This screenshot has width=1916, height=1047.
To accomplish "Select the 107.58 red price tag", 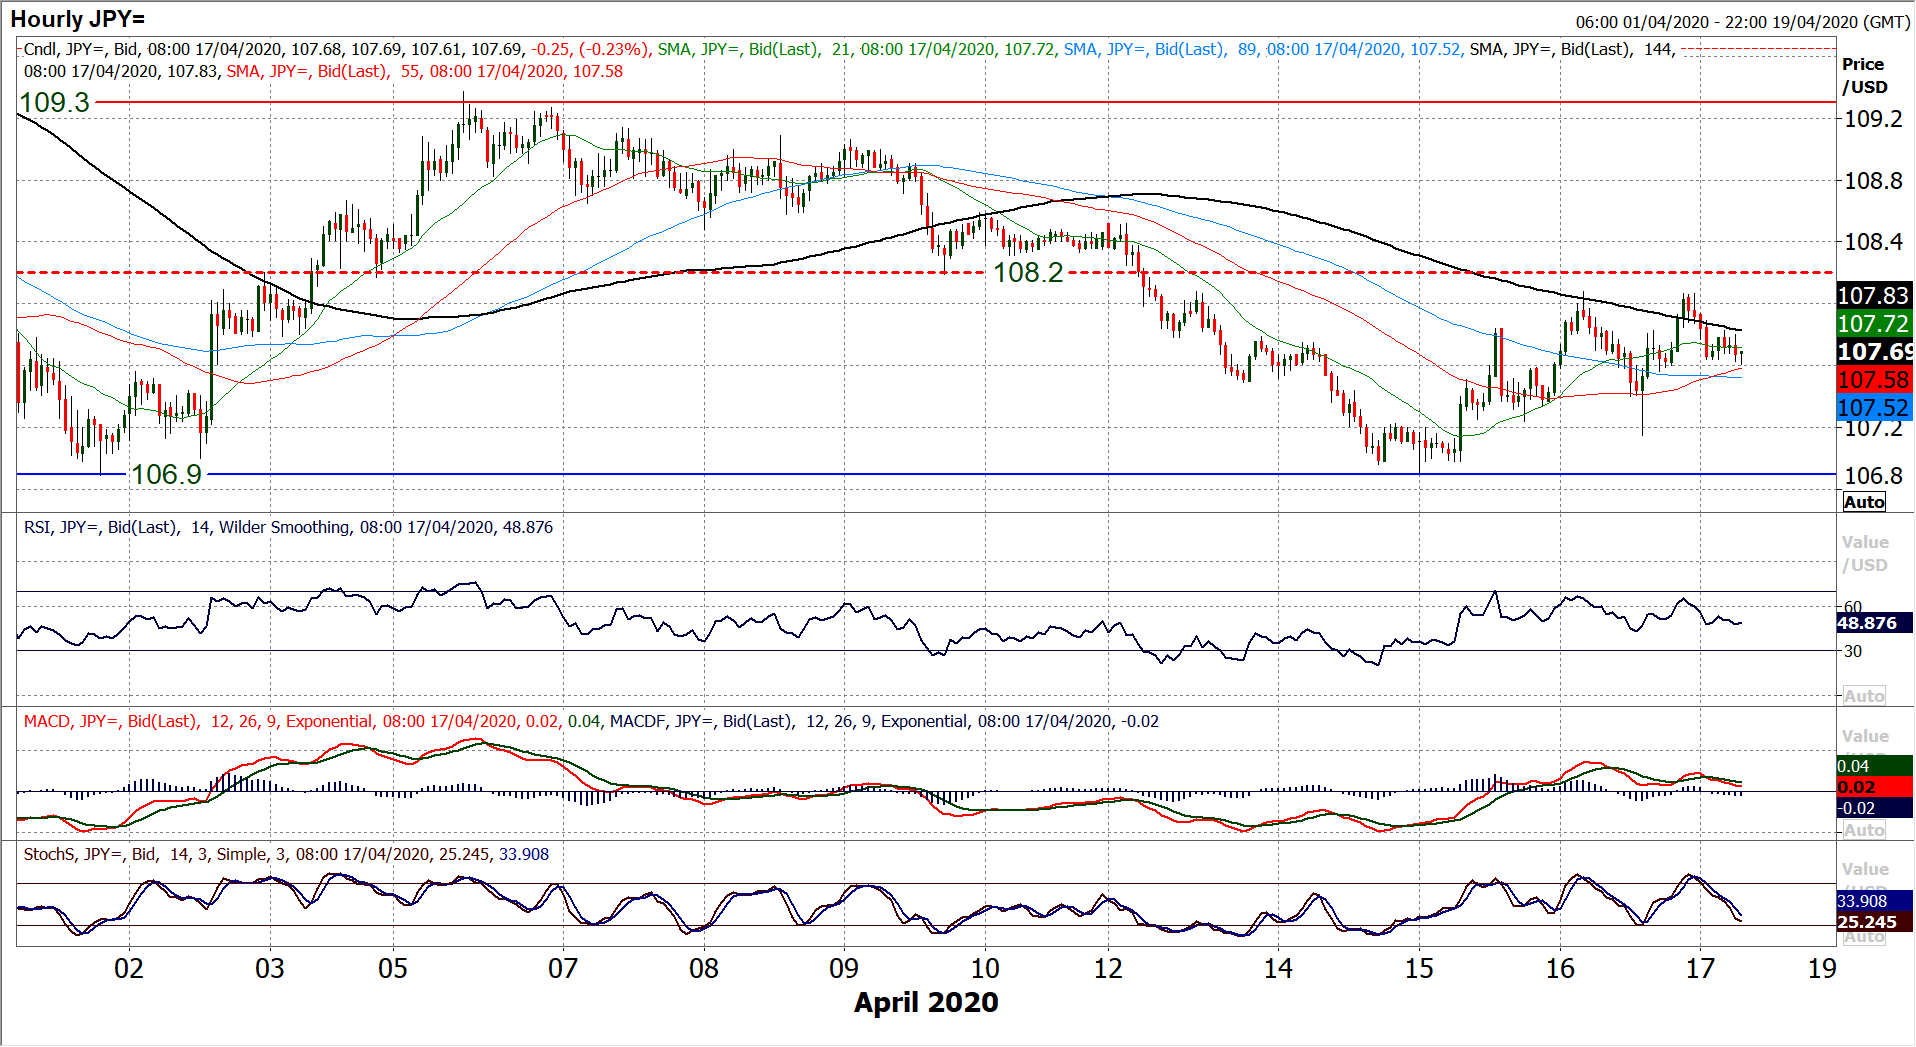I will pyautogui.click(x=1874, y=379).
